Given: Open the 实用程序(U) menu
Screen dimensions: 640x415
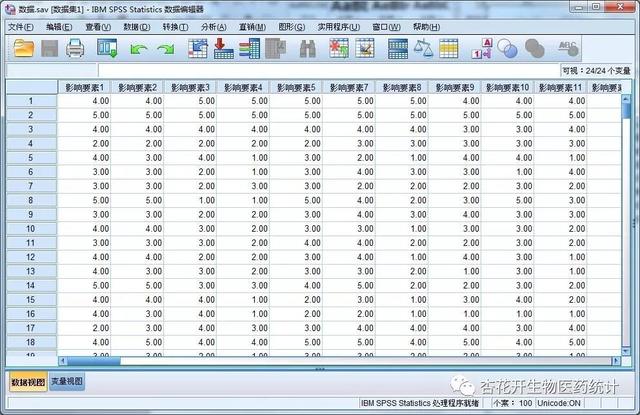Looking at the screenshot, I should click(339, 27).
